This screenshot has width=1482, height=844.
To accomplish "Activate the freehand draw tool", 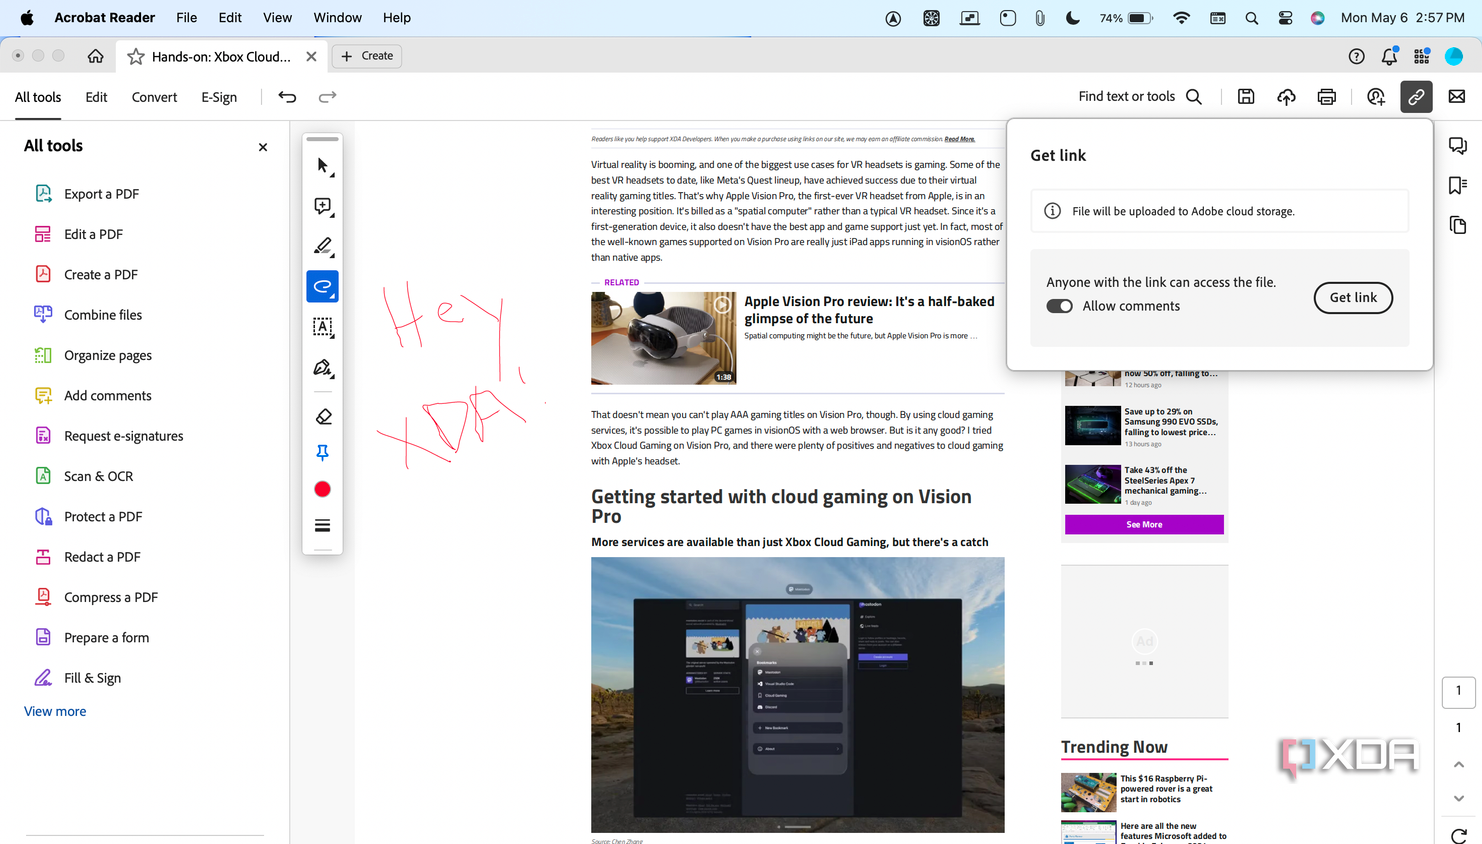I will coord(322,286).
